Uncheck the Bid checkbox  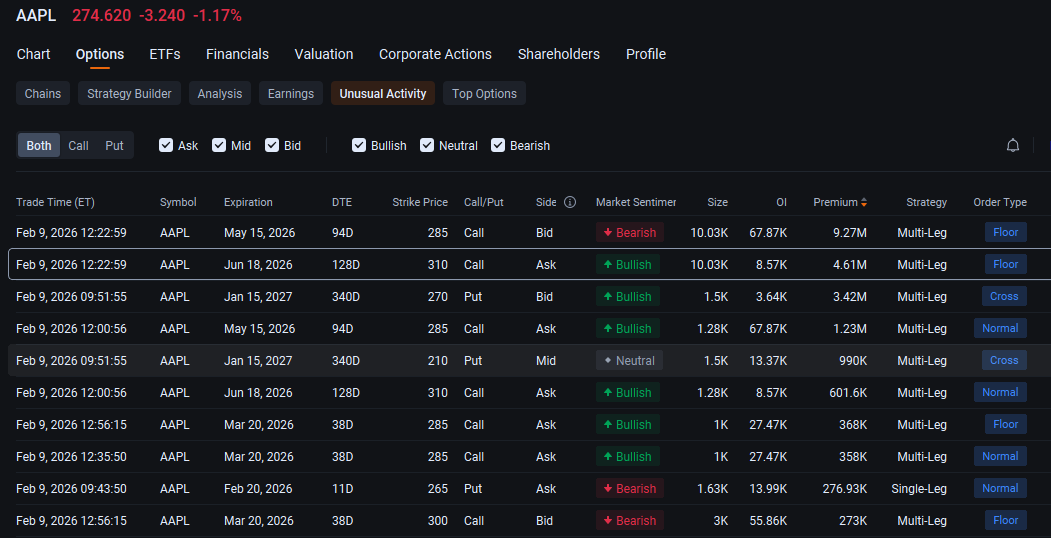click(x=271, y=145)
